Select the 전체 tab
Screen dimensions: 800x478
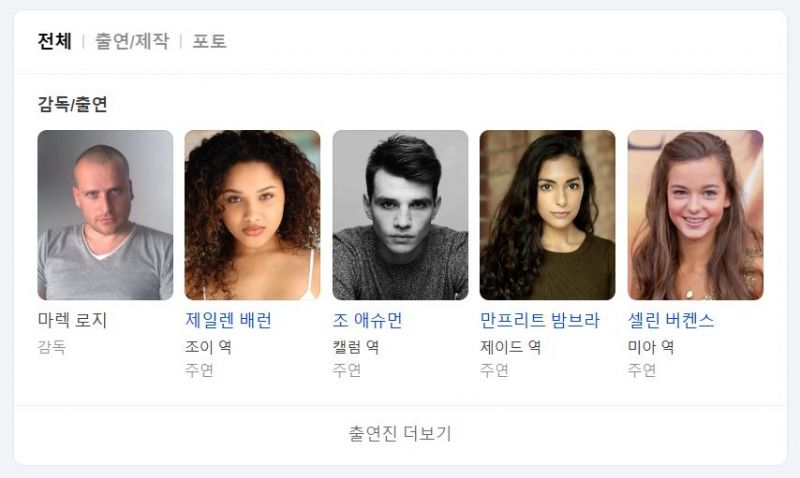coord(55,41)
